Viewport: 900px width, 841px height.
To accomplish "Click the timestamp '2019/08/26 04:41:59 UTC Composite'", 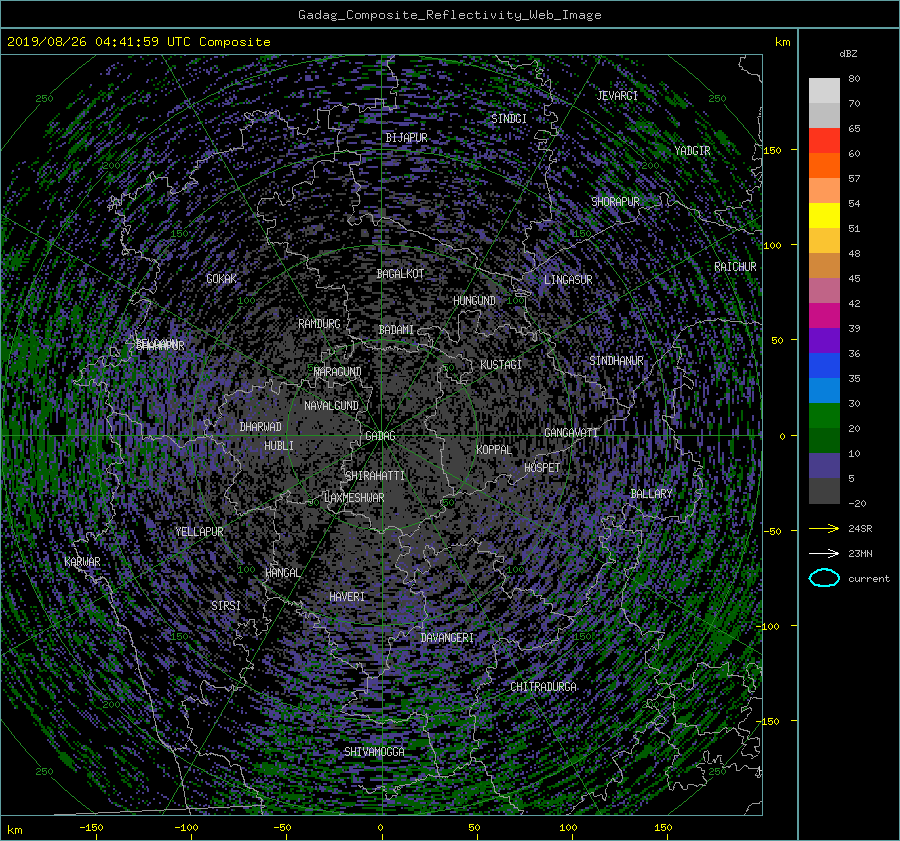I will tap(138, 42).
